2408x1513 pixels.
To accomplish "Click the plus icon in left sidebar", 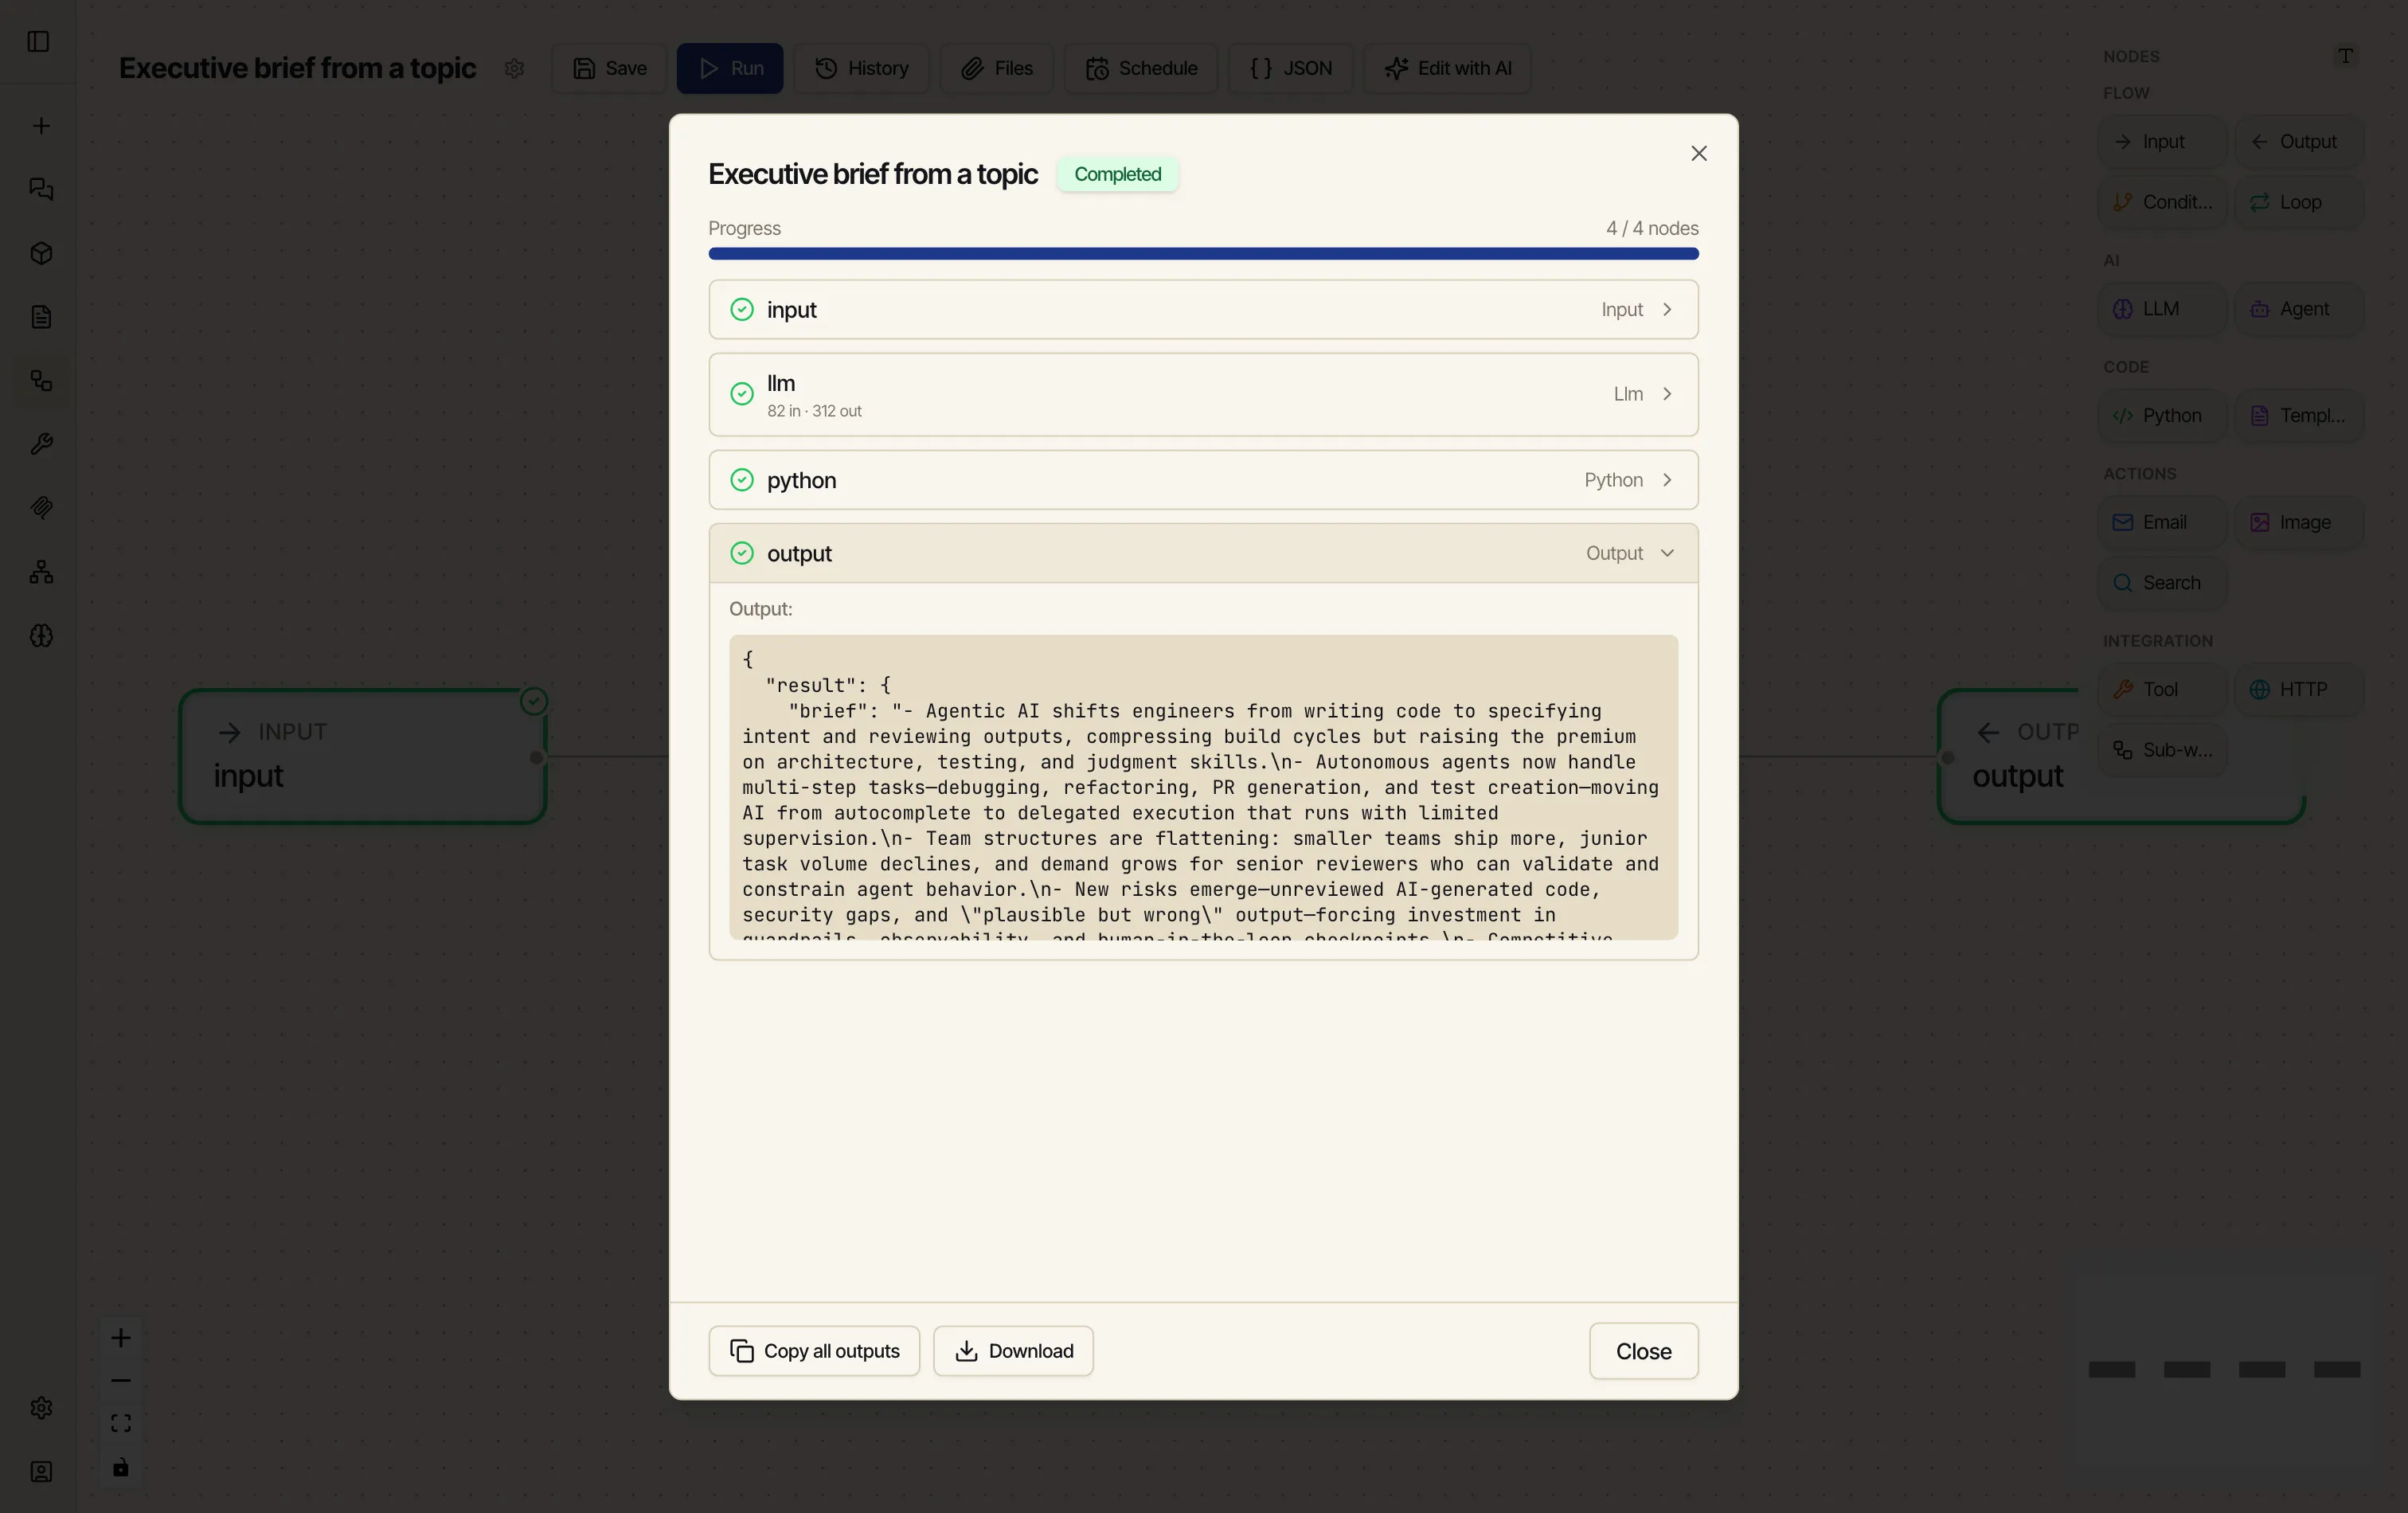I will pos(41,126).
